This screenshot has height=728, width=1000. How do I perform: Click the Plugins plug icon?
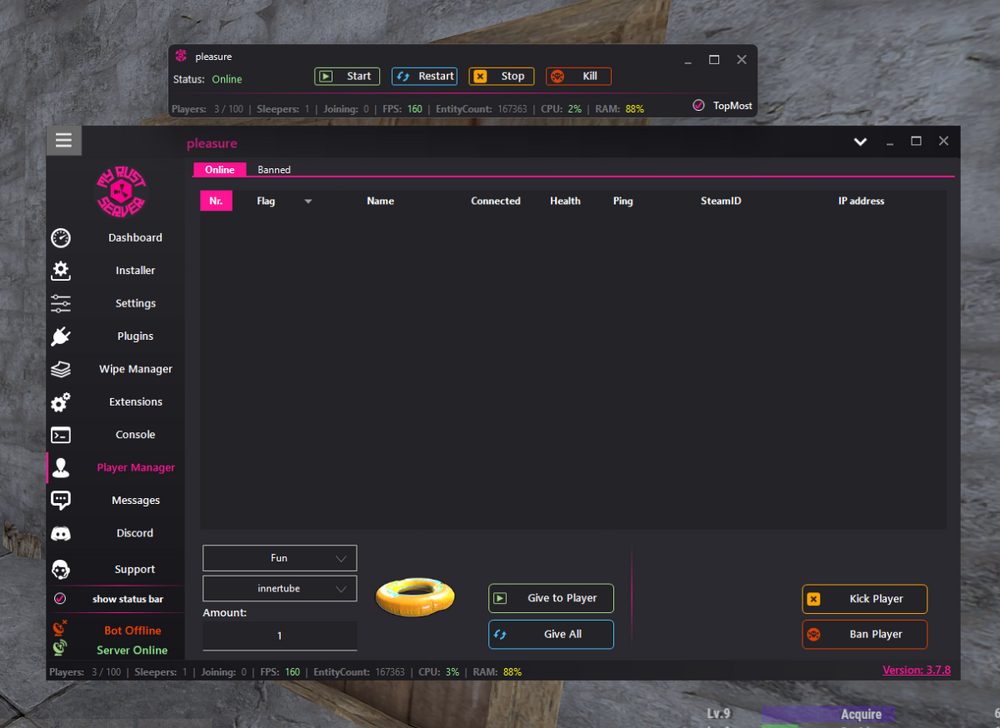coord(61,336)
